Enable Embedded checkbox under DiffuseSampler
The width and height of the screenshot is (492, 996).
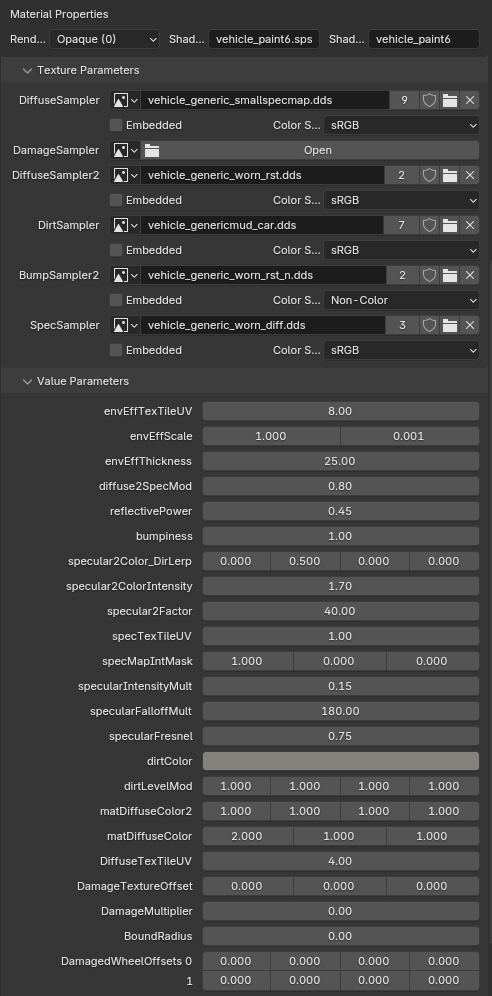116,125
